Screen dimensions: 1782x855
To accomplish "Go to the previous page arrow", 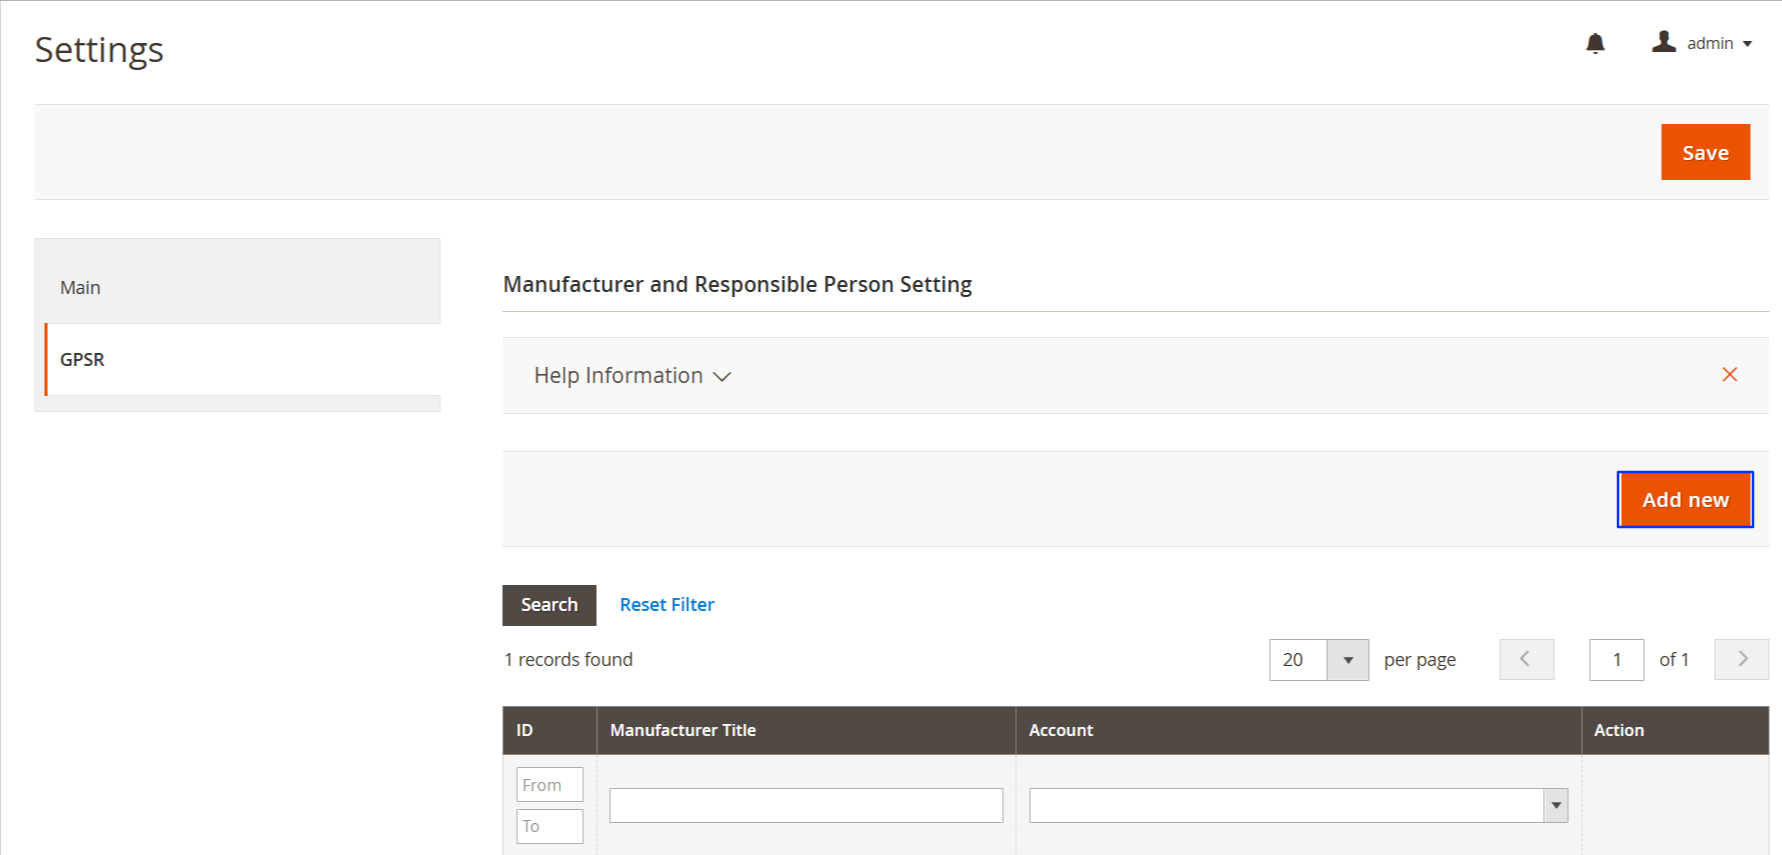I will [x=1526, y=660].
